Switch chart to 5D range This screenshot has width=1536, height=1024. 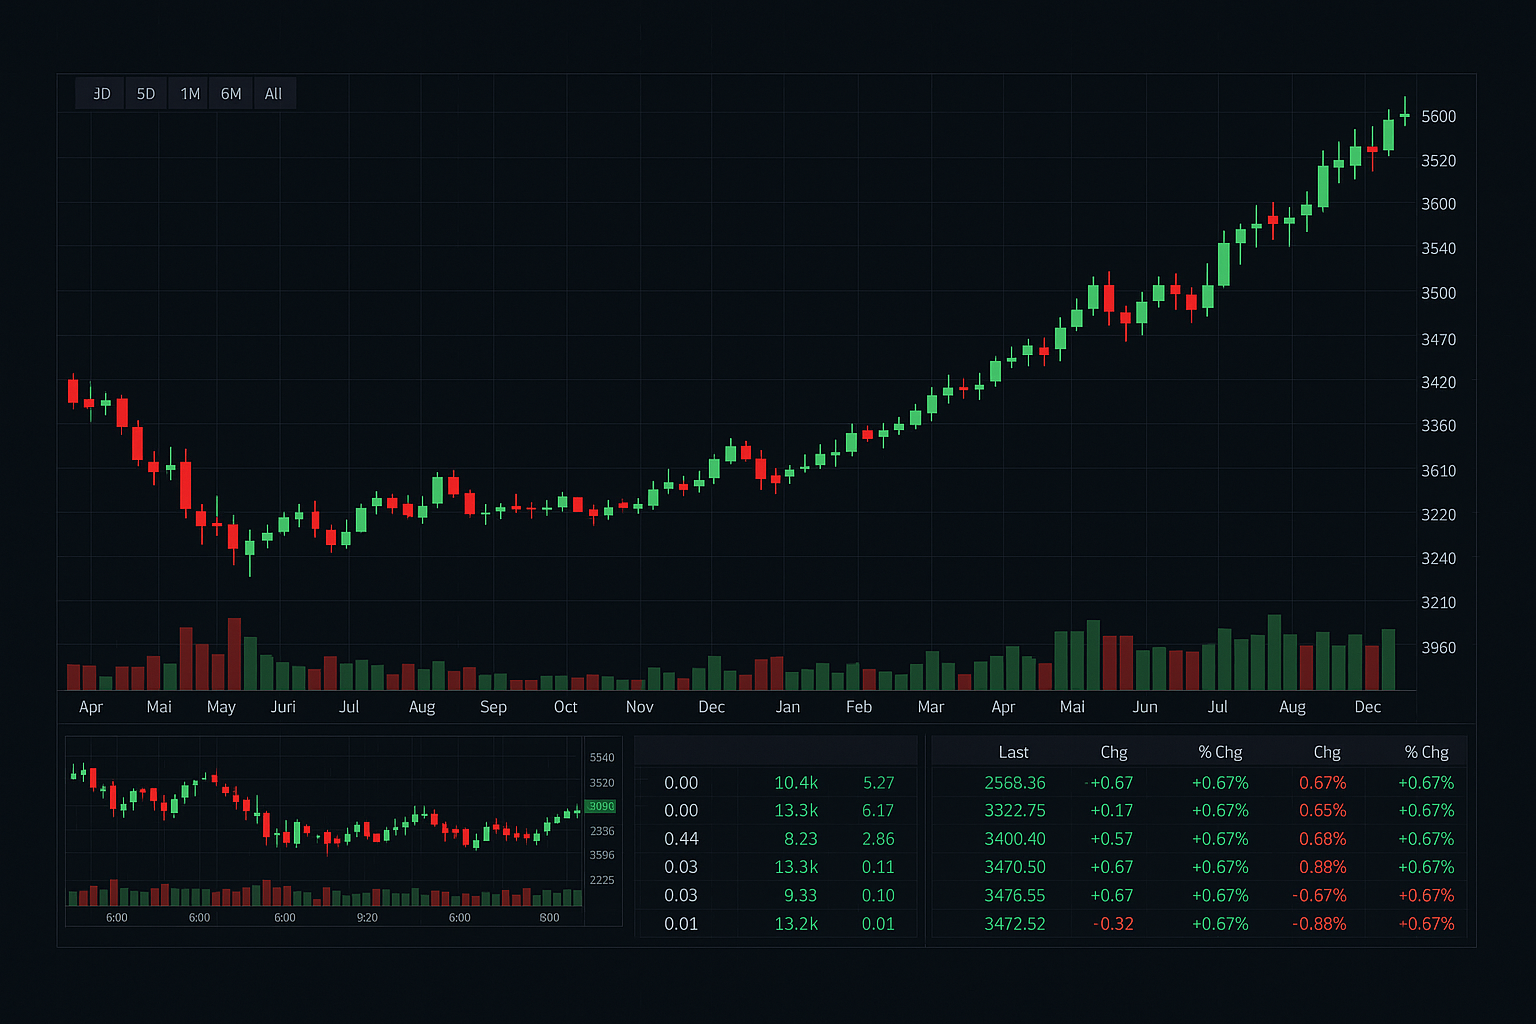[146, 94]
